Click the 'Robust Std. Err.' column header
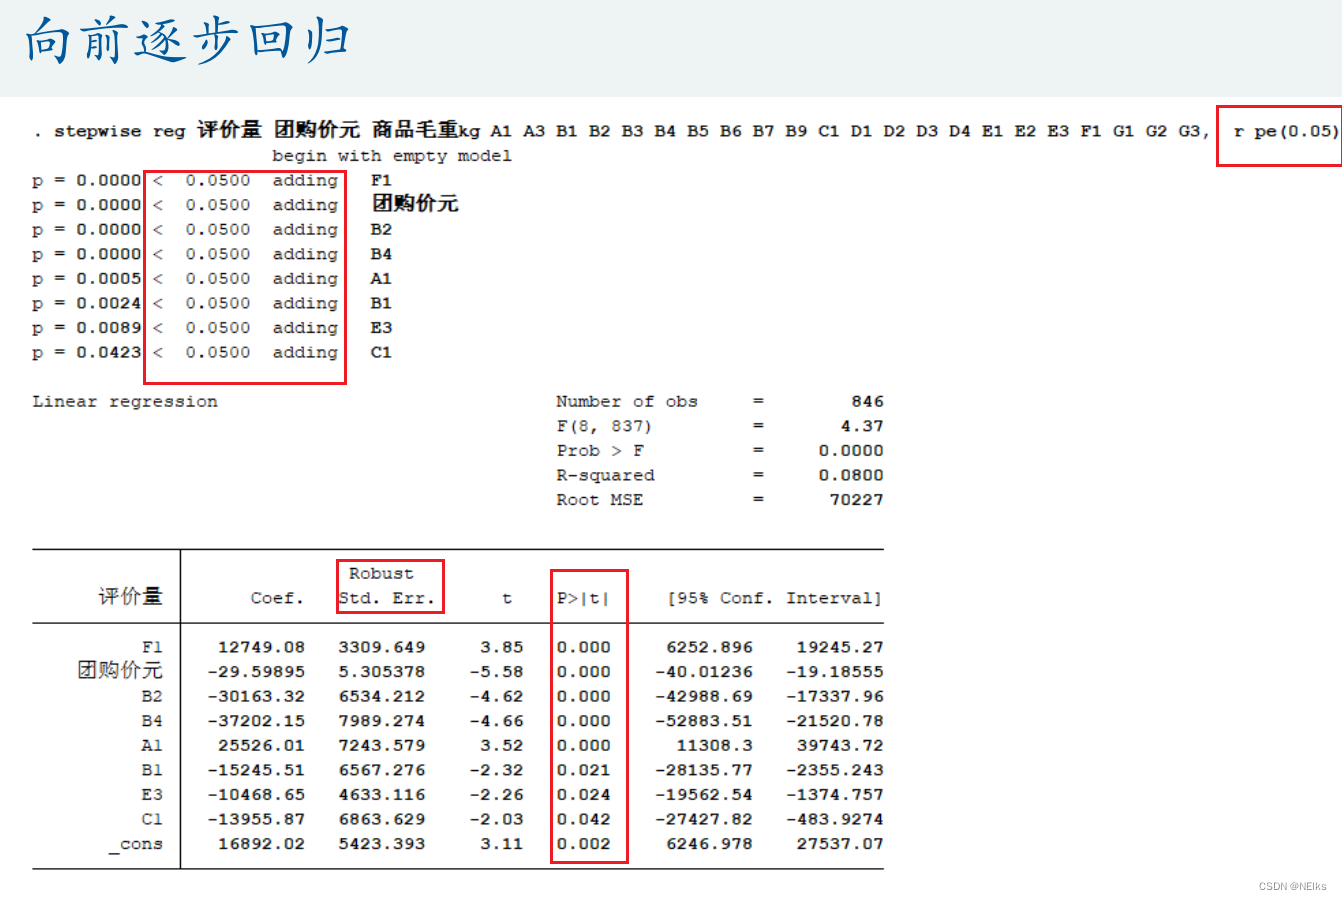 click(x=386, y=586)
